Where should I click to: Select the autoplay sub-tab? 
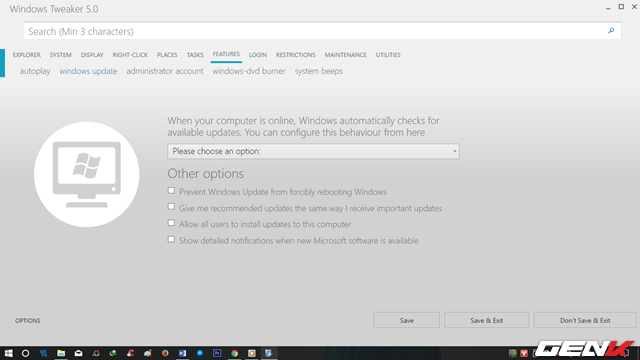(x=35, y=71)
